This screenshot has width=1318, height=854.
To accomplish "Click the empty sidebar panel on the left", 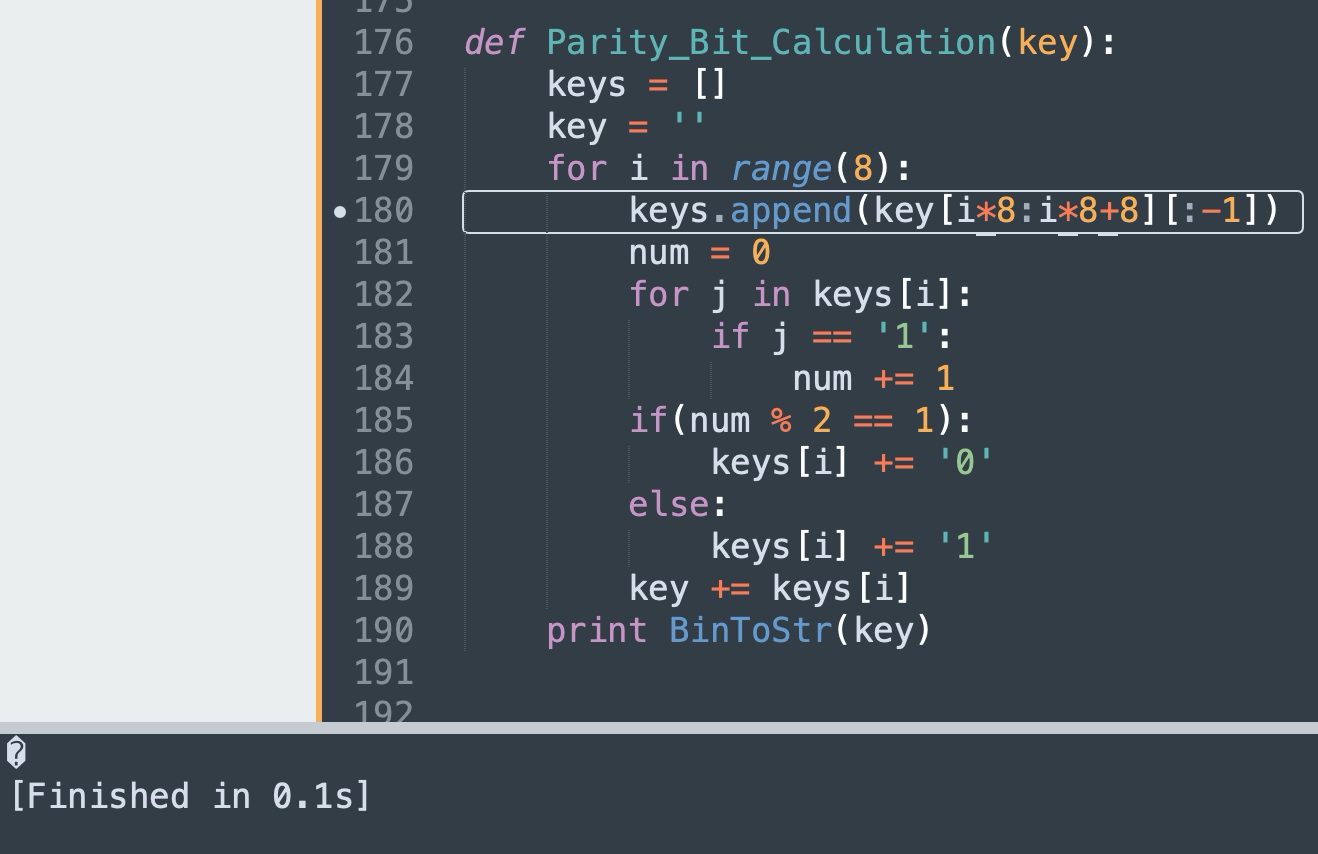I will [x=158, y=360].
